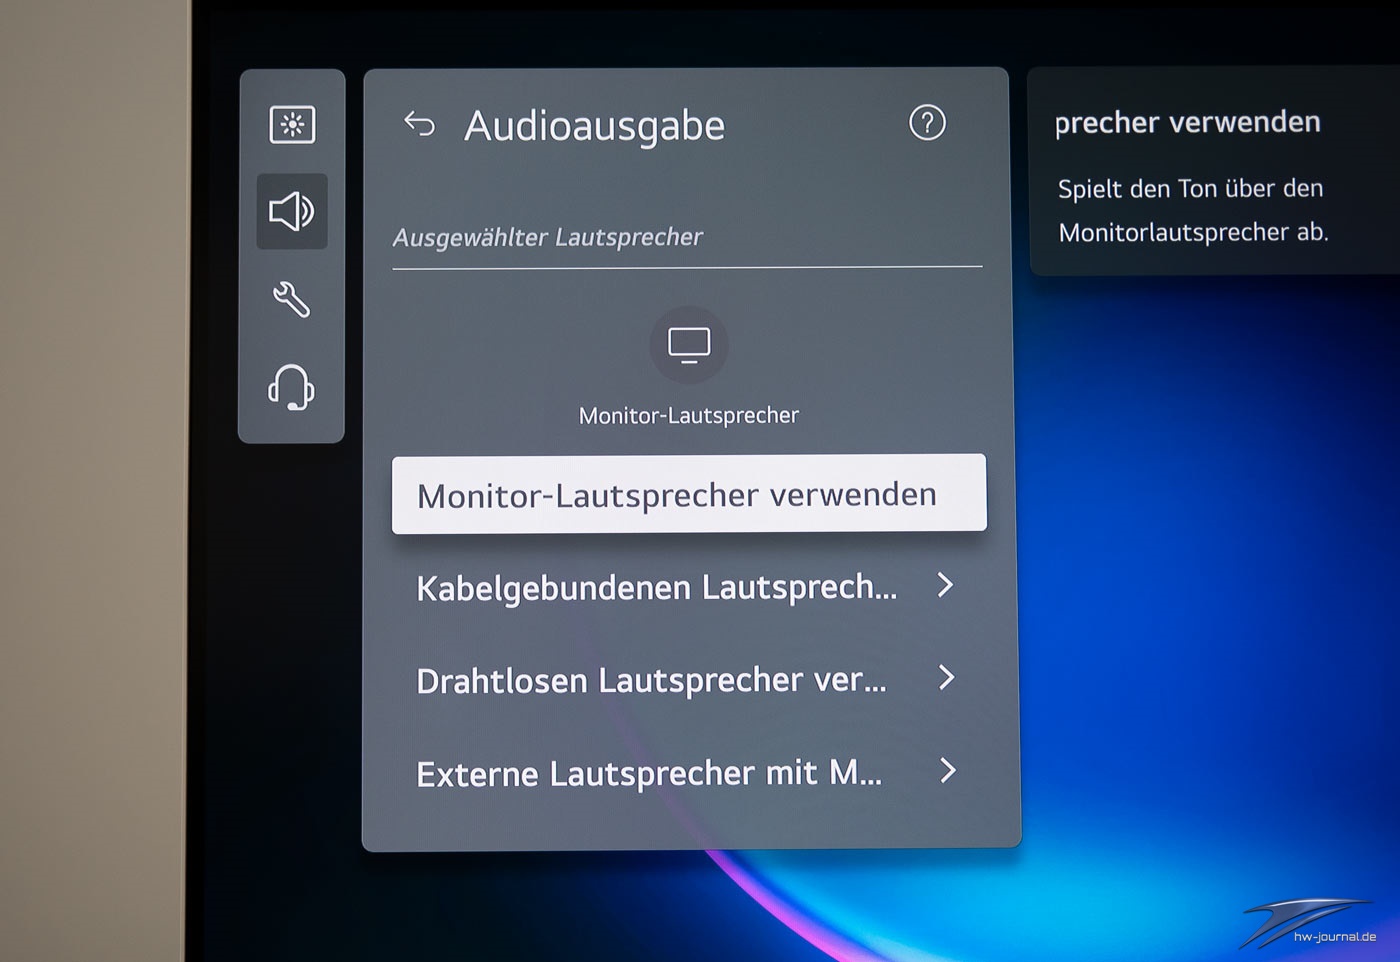Image resolution: width=1400 pixels, height=962 pixels.
Task: Click the monitor icon under selected speaker
Action: (x=689, y=345)
